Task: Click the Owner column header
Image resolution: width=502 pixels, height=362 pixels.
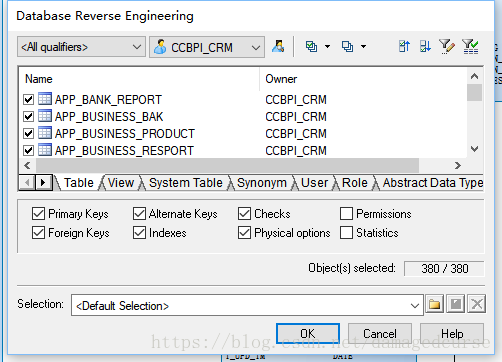Action: 363,79
